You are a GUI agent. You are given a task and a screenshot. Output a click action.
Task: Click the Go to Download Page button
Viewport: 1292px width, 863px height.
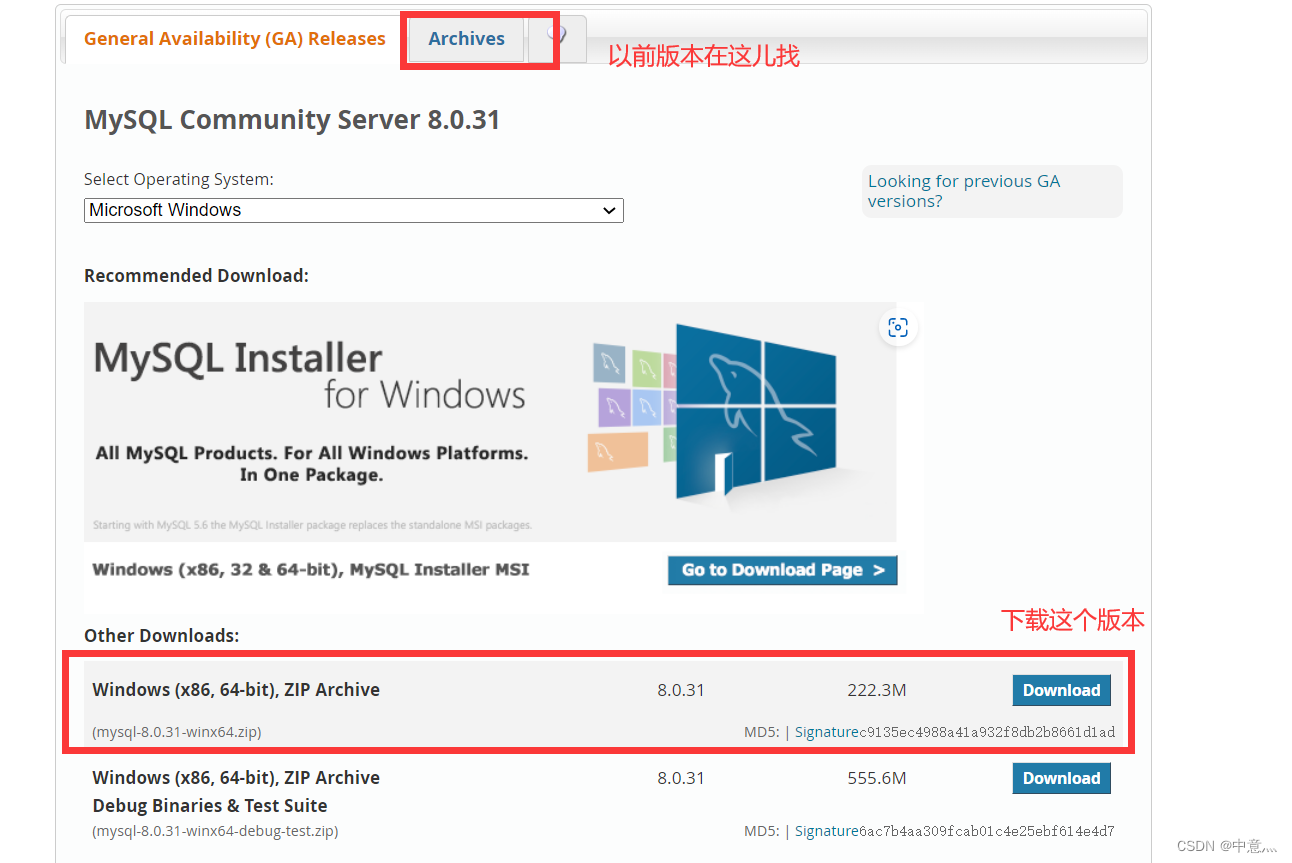coord(783,570)
